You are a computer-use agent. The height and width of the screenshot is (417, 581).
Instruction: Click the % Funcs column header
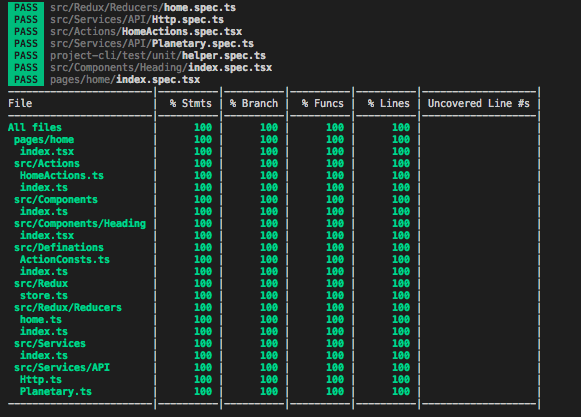click(322, 103)
